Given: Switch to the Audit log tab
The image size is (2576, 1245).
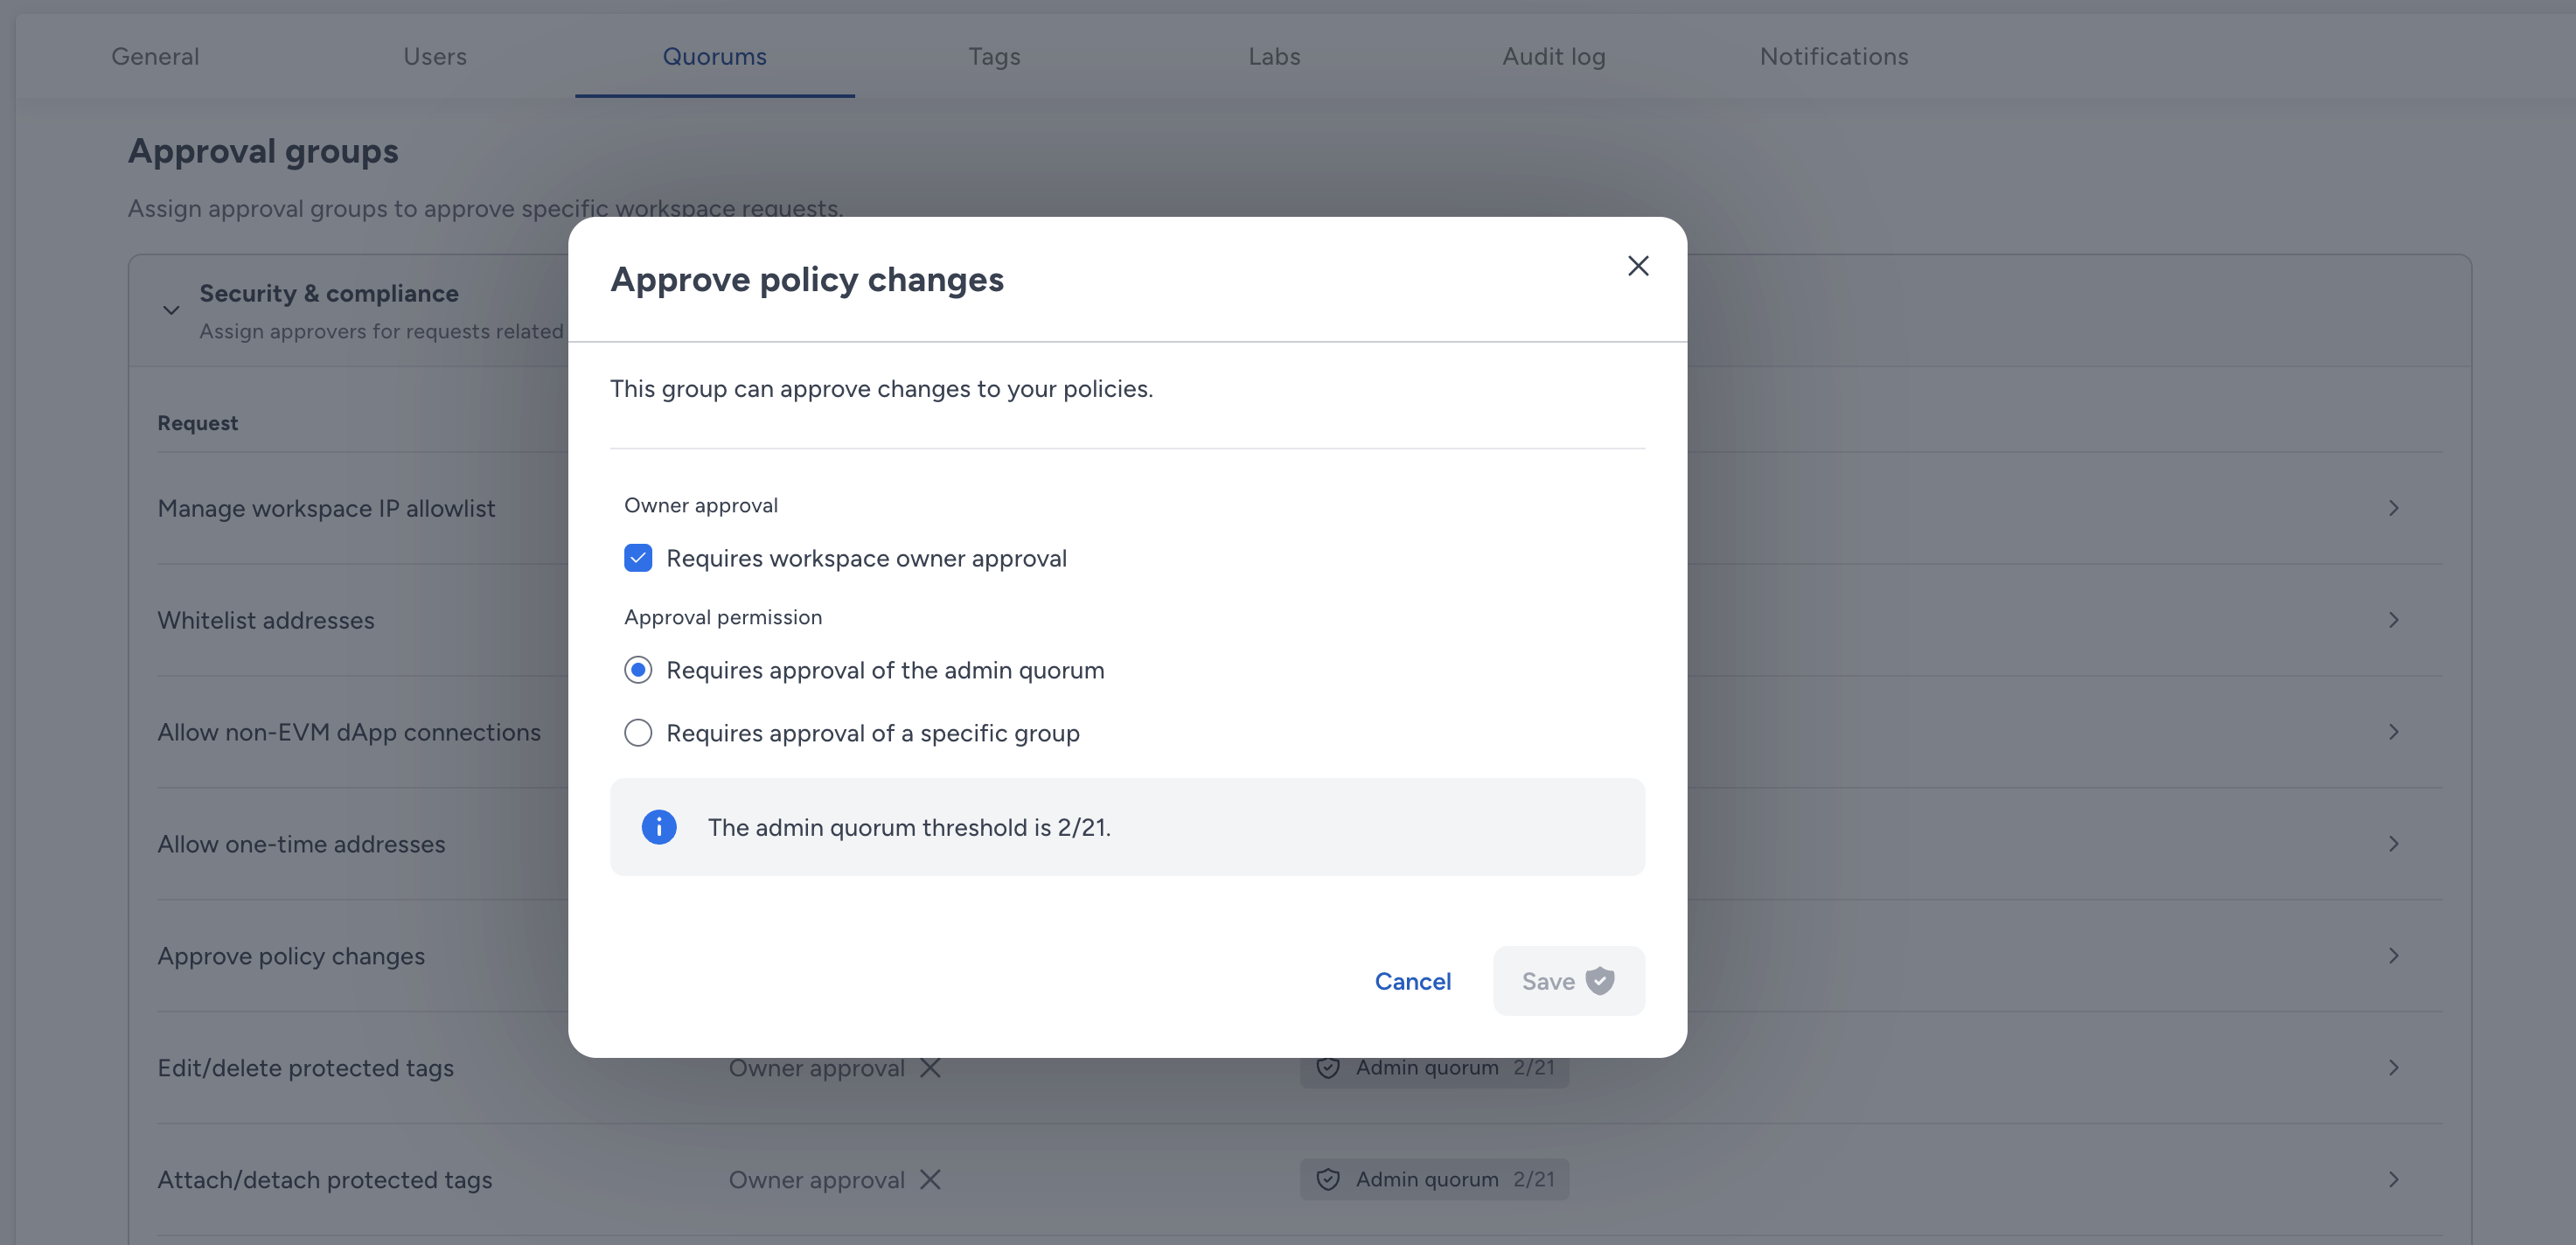Looking at the screenshot, I should click(x=1554, y=57).
